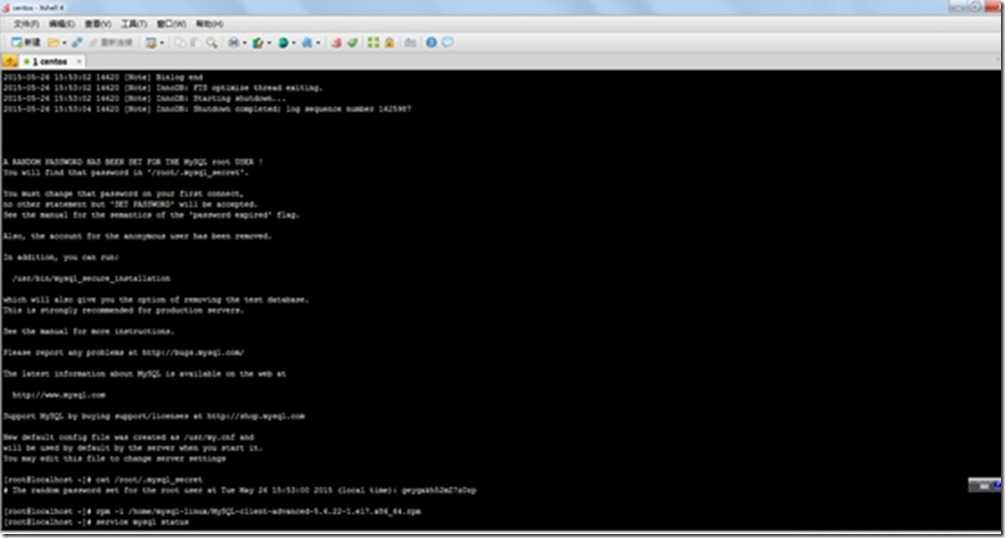This screenshot has height=538, width=1005.
Task: Open the 窗口(W) menu
Action: click(171, 24)
